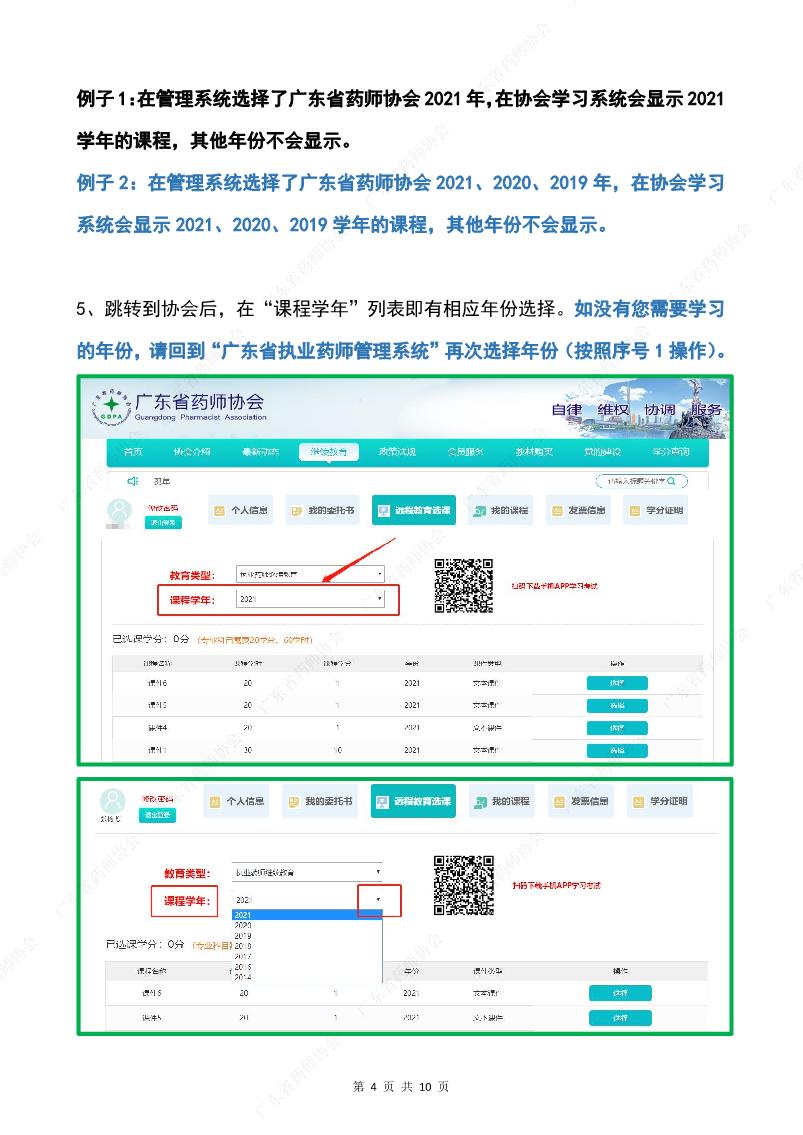Select 远程教育选课 tab in the GDPA-header screenshot
The image size is (803, 1135).
tap(413, 510)
